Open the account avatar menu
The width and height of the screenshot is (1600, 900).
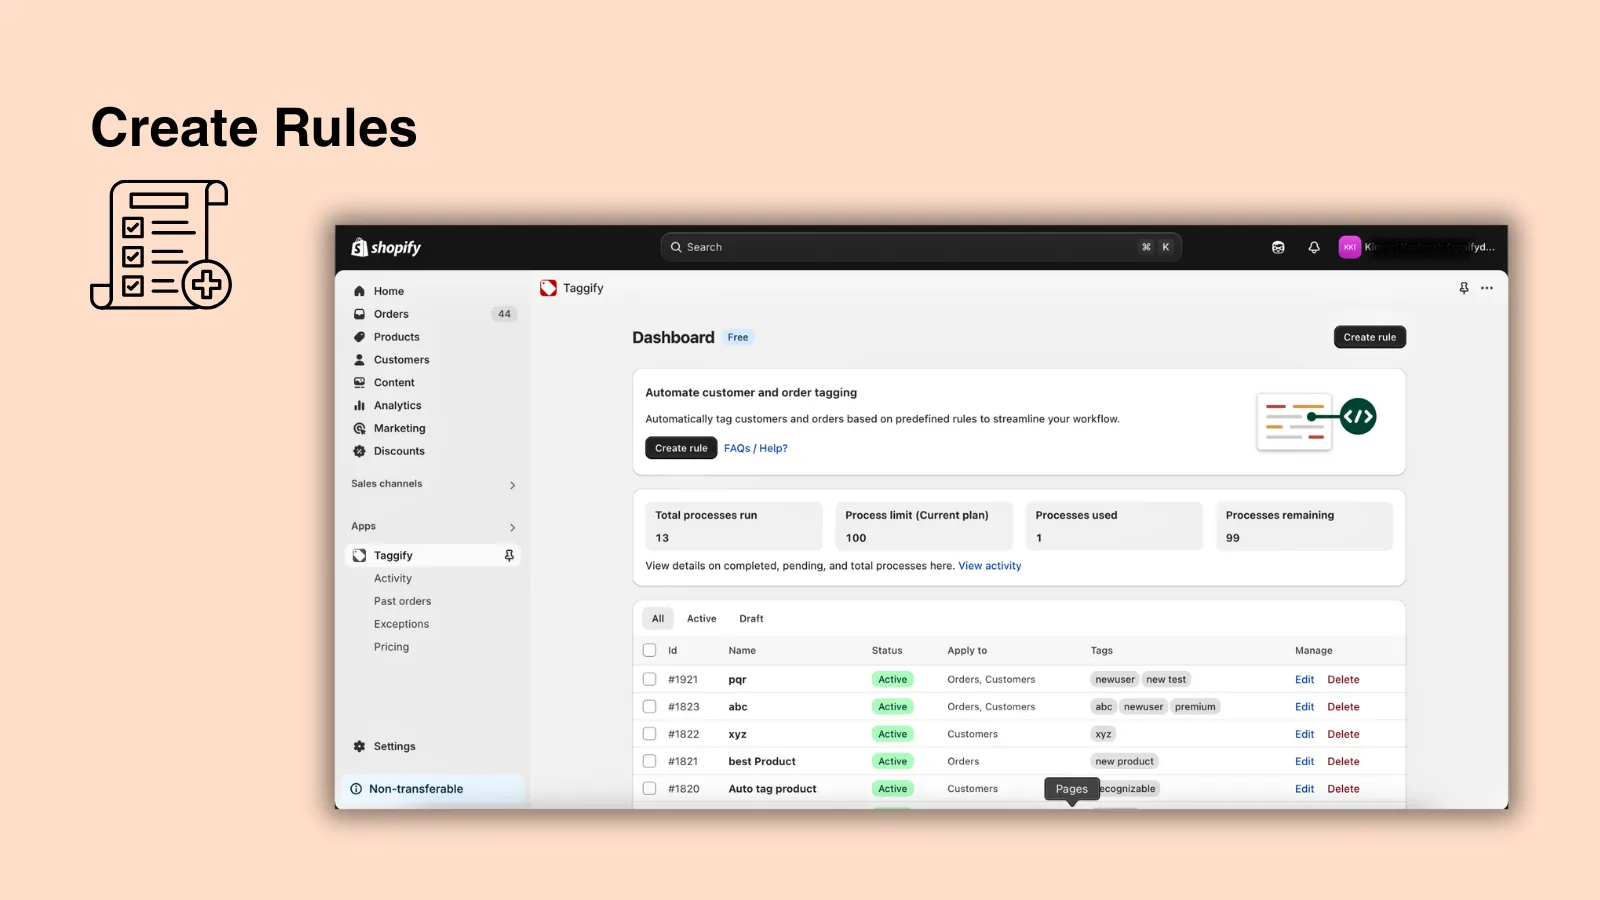1350,247
